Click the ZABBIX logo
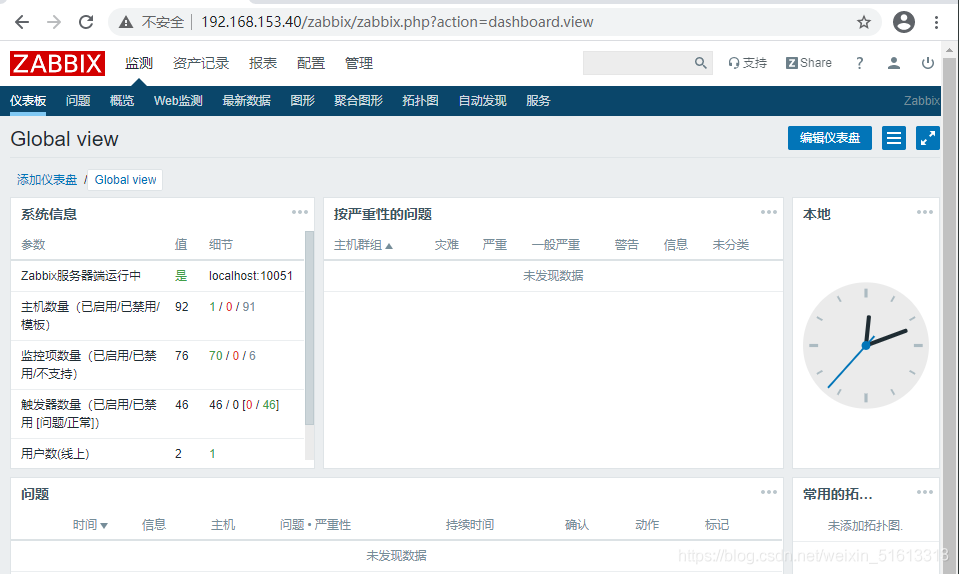This screenshot has height=574, width=959. (x=57, y=63)
